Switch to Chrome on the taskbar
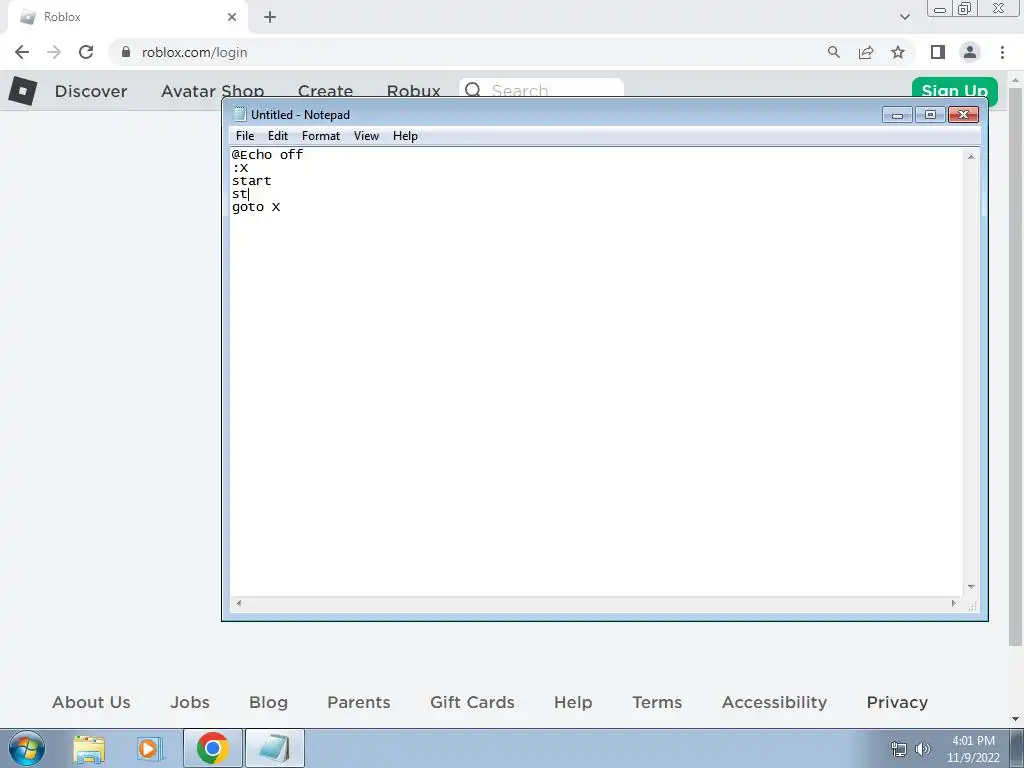 212,748
